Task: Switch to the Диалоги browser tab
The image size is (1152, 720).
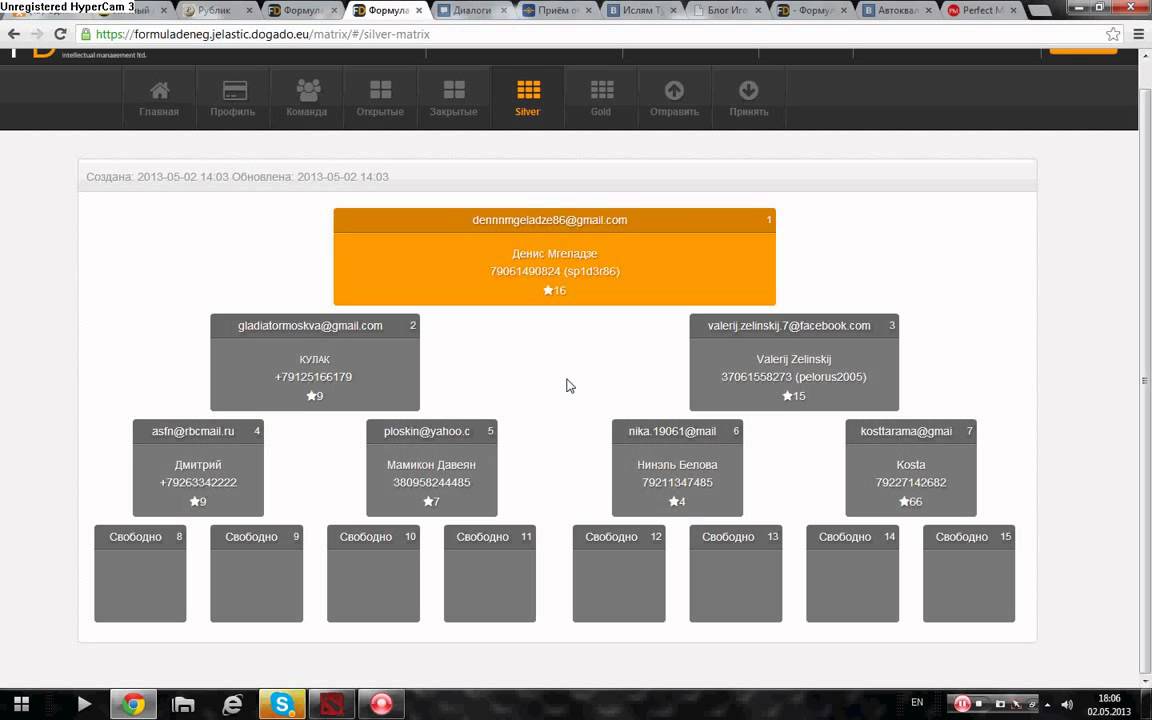Action: tap(474, 10)
